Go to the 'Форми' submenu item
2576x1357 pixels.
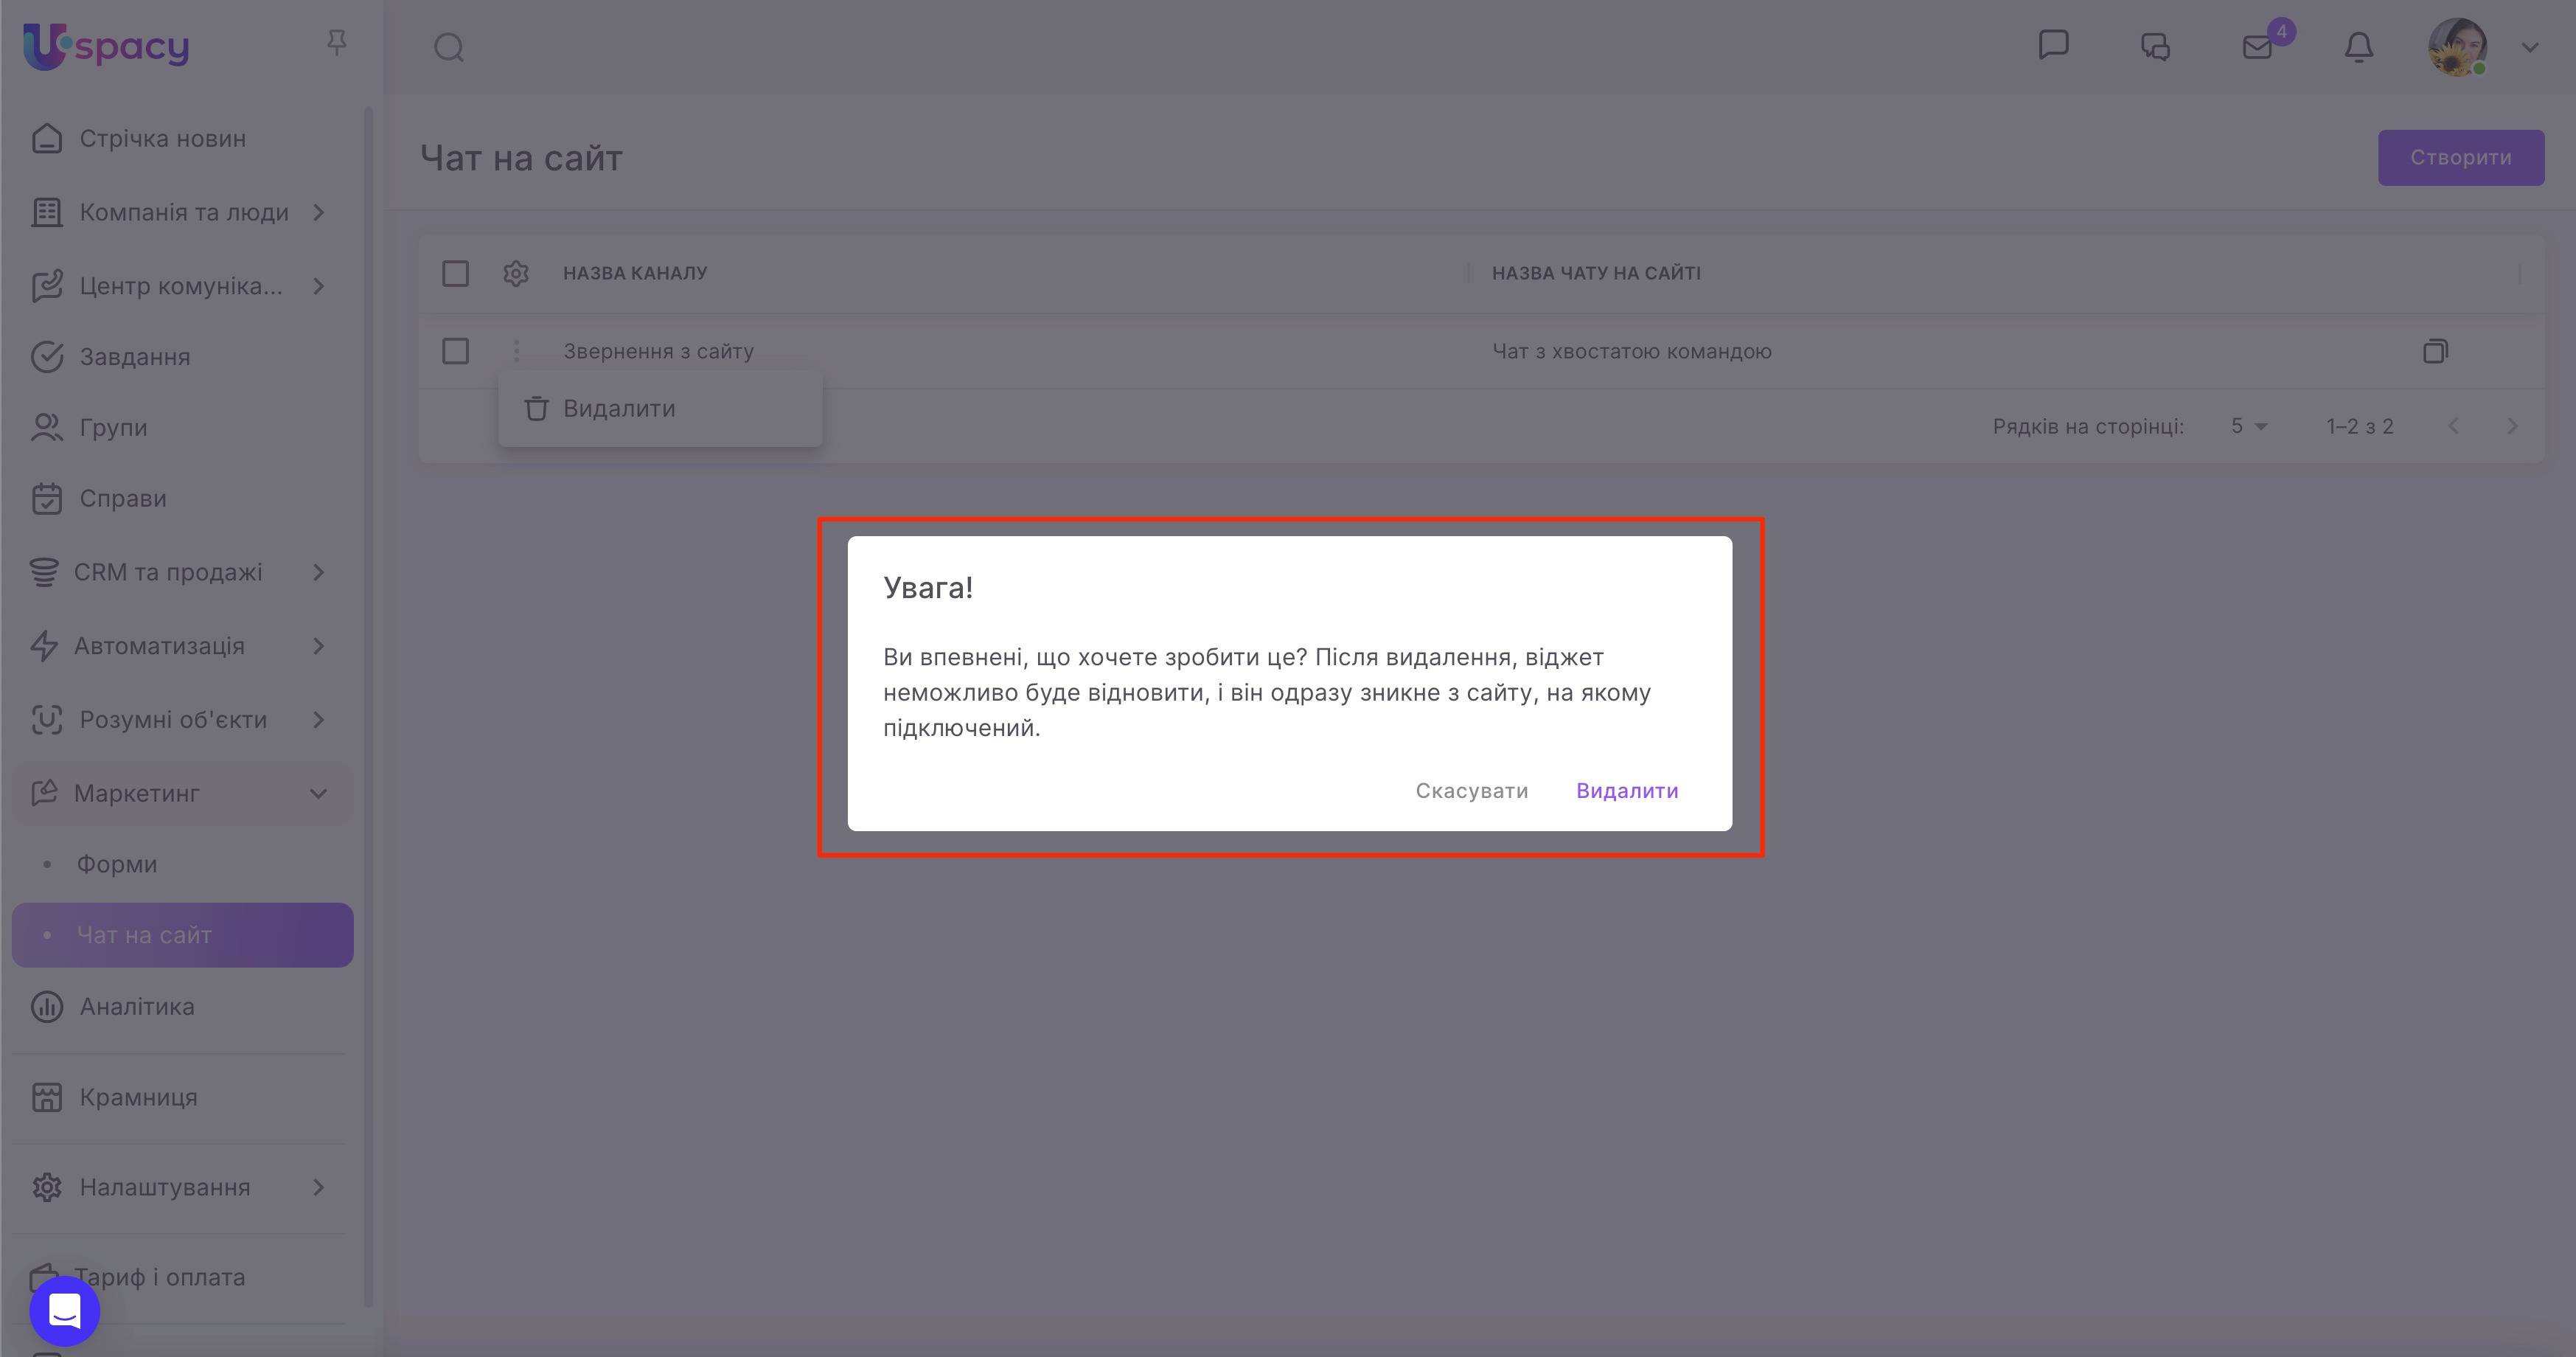(x=117, y=864)
